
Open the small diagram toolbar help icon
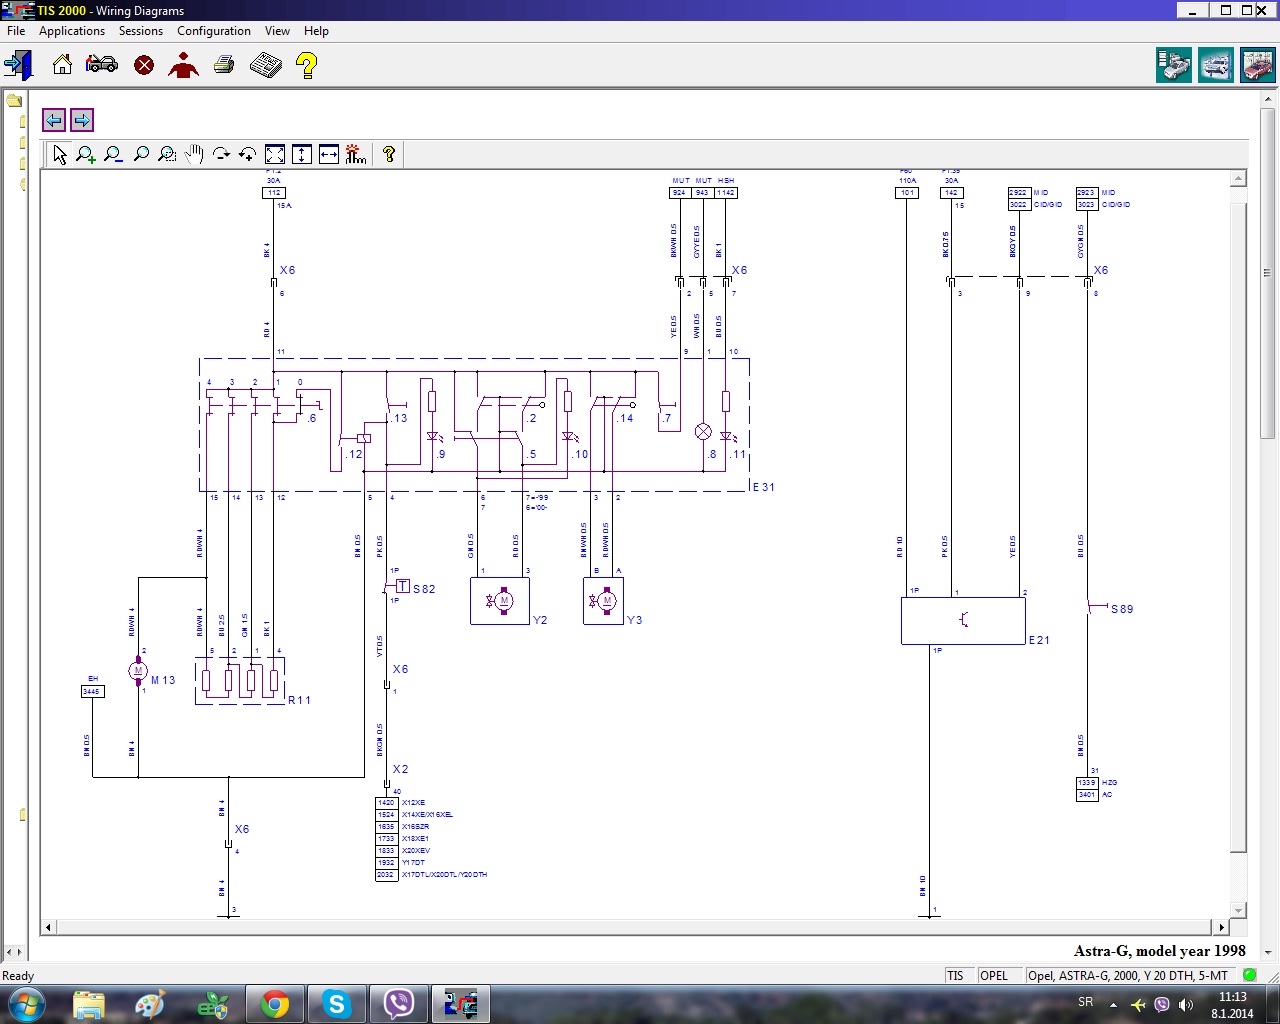click(389, 154)
